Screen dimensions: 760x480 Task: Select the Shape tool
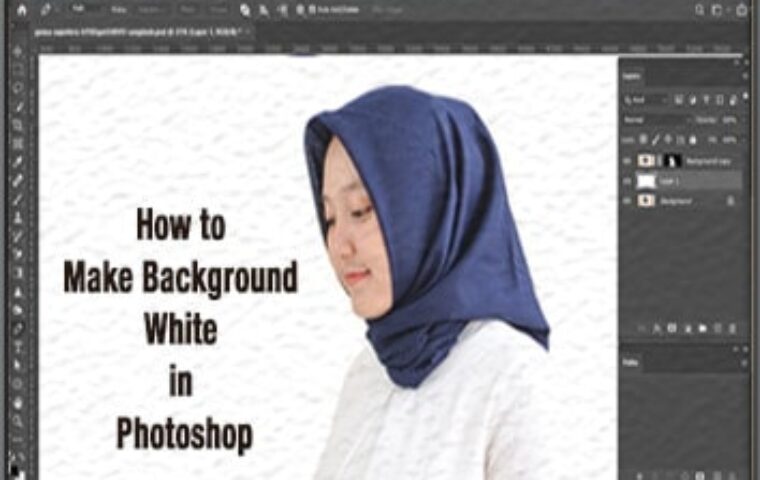(x=18, y=384)
